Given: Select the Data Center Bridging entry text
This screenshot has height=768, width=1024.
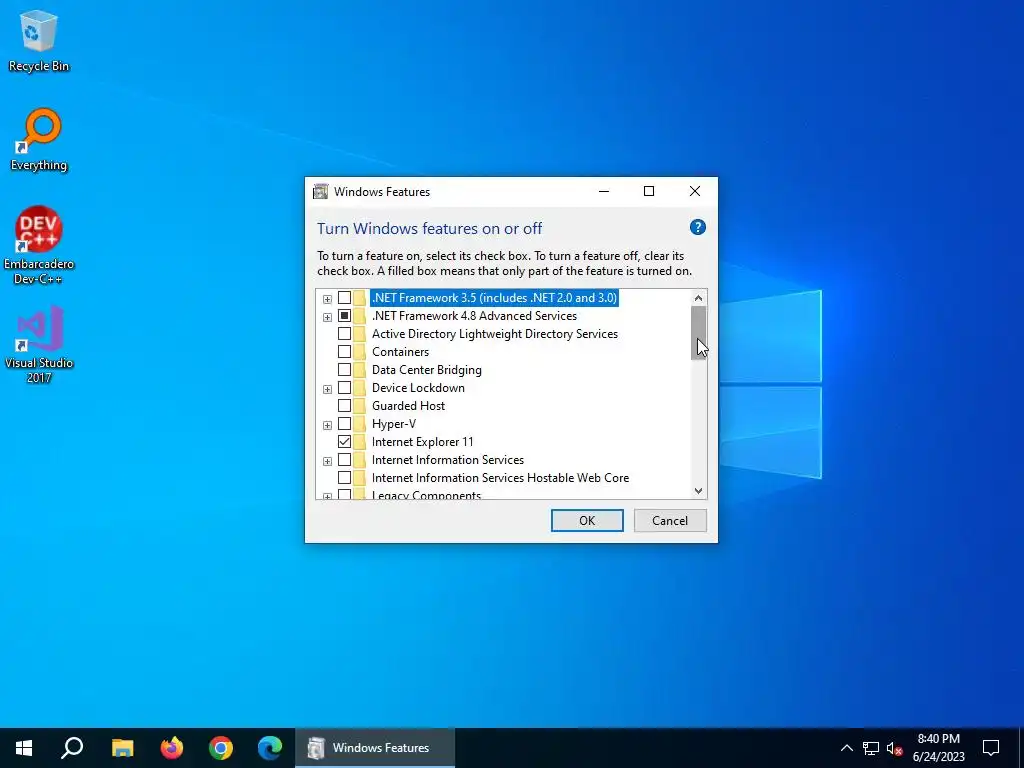Looking at the screenshot, I should tap(426, 370).
